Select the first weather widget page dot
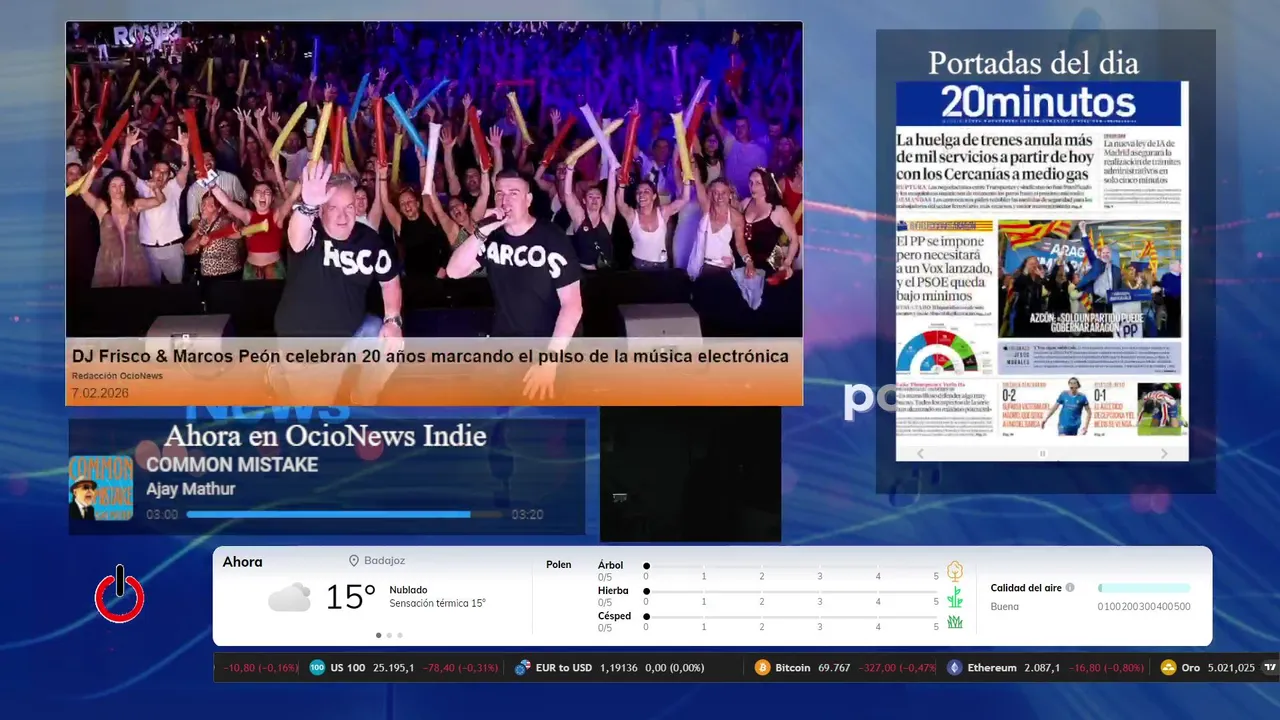1280x720 pixels. click(x=378, y=635)
